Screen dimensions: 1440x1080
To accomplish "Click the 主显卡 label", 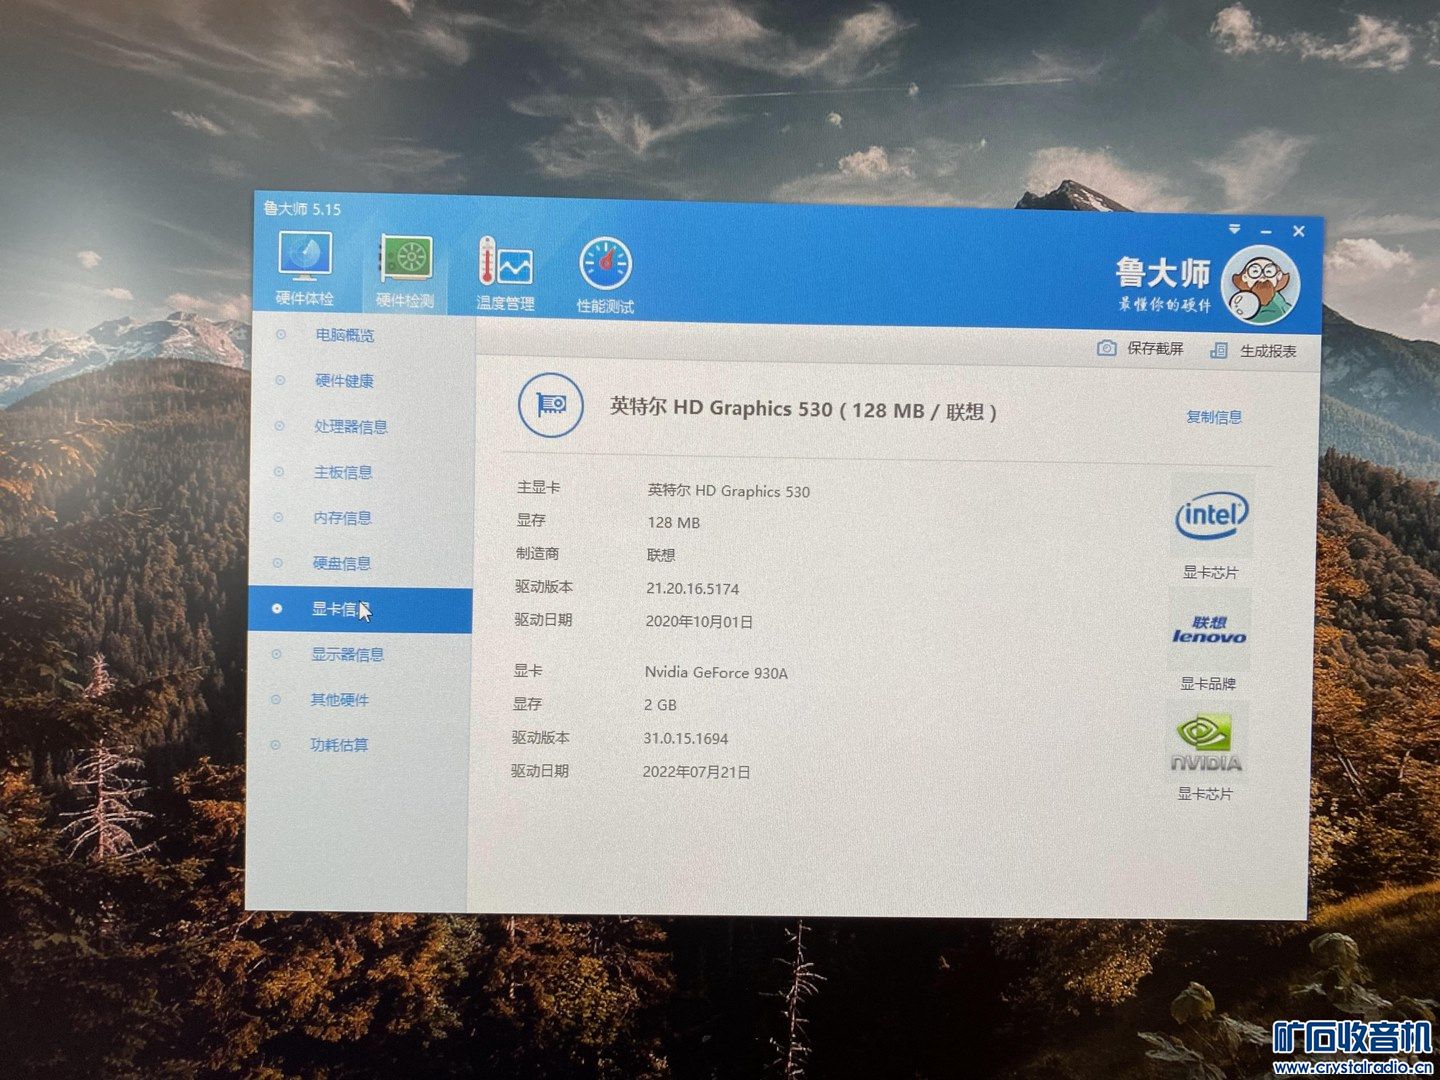I will click(x=538, y=487).
